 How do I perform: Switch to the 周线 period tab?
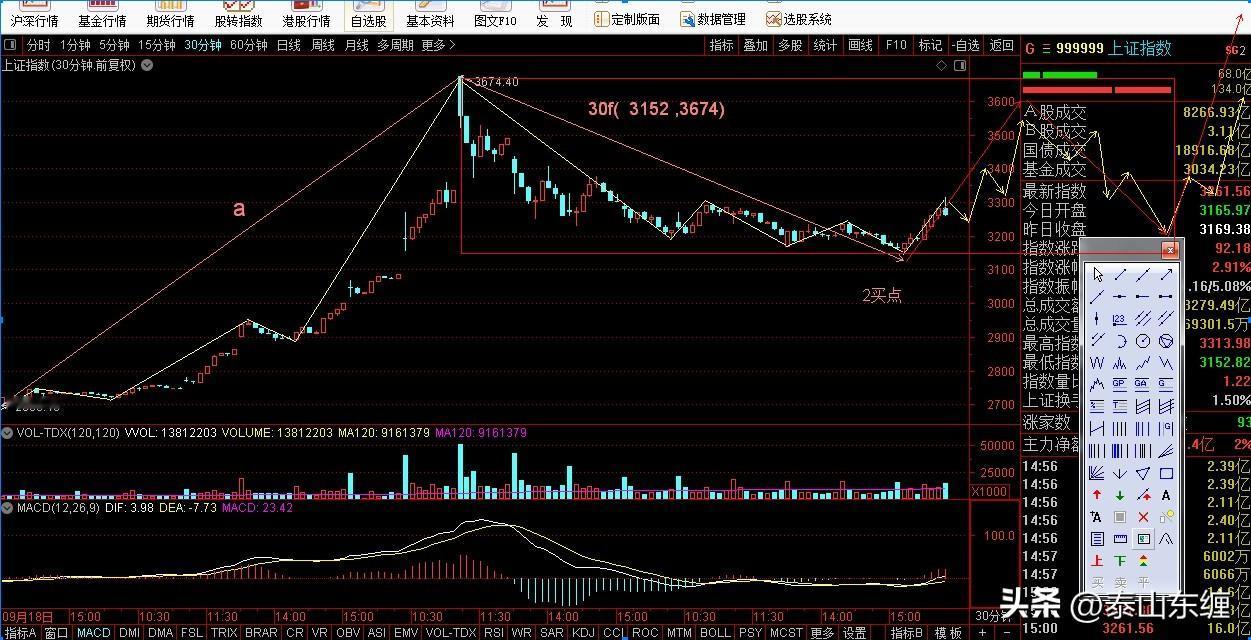point(322,45)
